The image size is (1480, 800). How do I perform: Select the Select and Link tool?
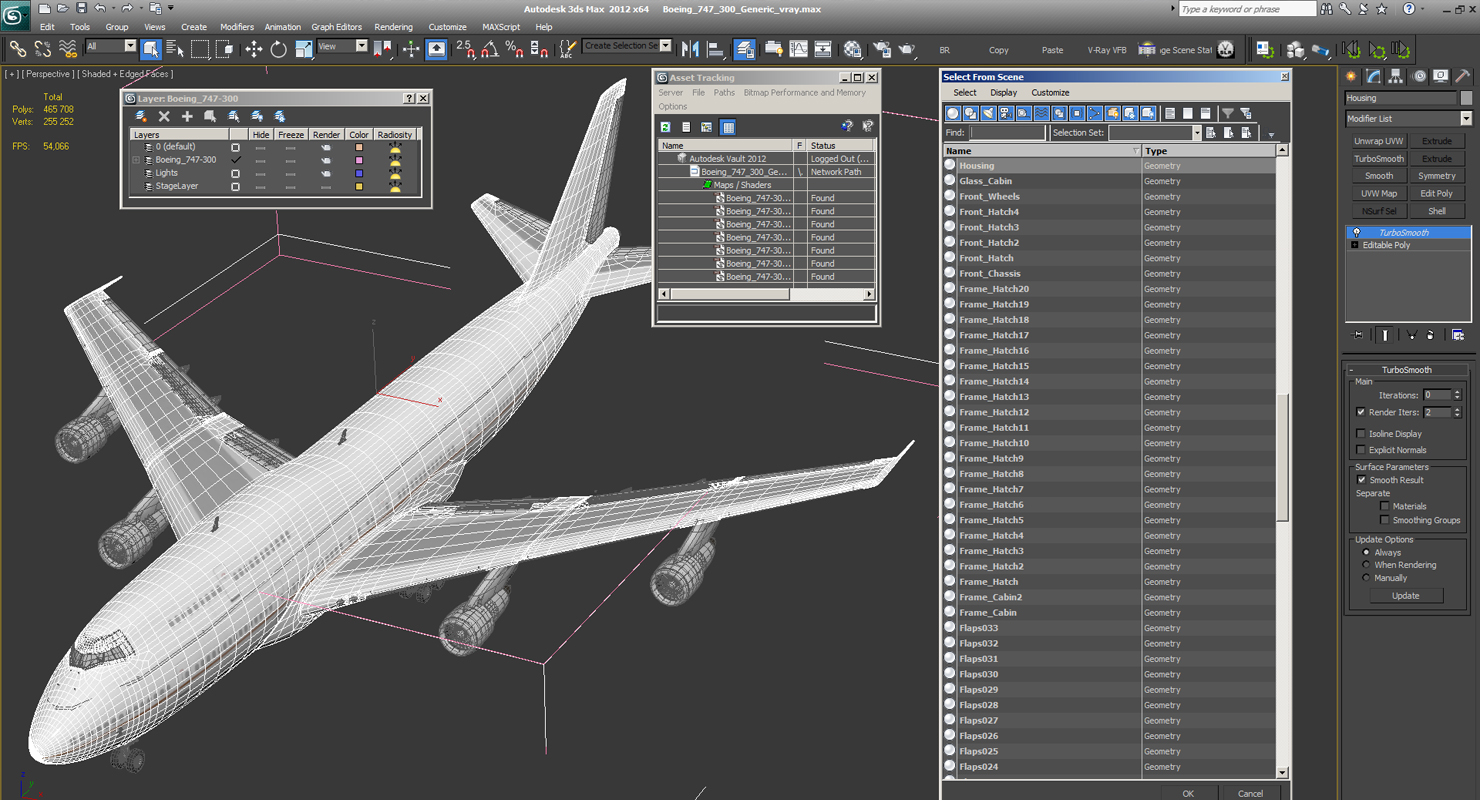click(17, 48)
